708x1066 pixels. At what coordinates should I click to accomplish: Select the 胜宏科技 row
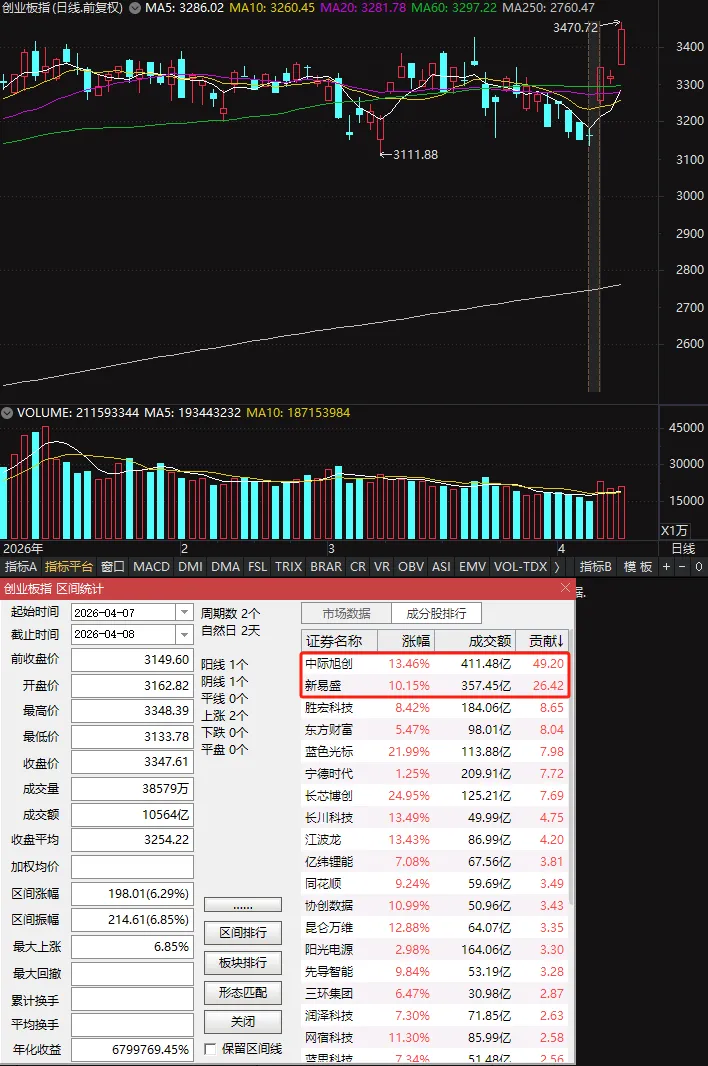pyautogui.click(x=435, y=708)
